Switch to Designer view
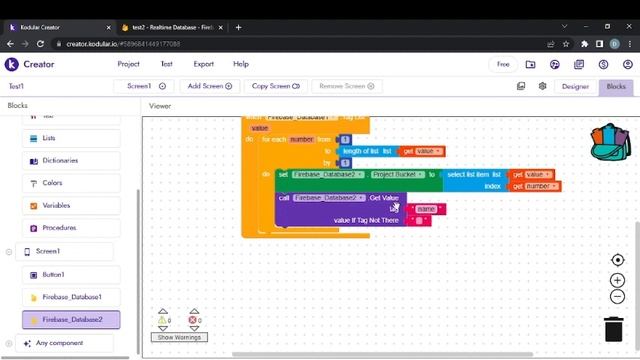Screen dimensions: 640x360 click(575, 87)
